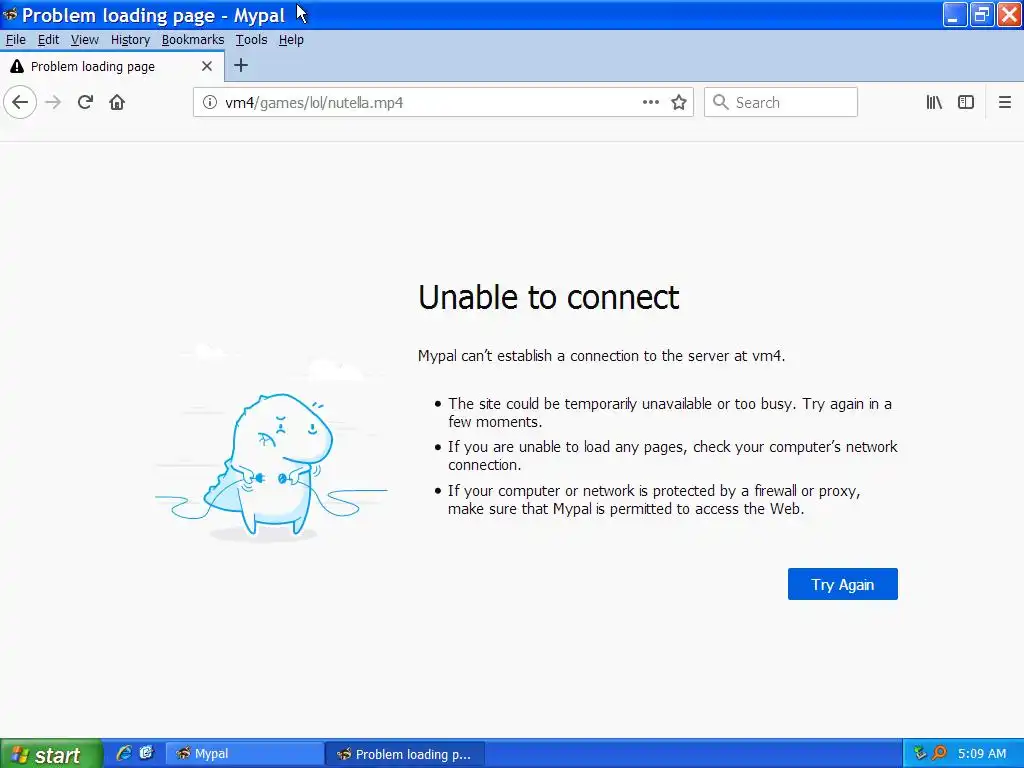Open the File menu
The height and width of the screenshot is (768, 1024).
pos(16,40)
